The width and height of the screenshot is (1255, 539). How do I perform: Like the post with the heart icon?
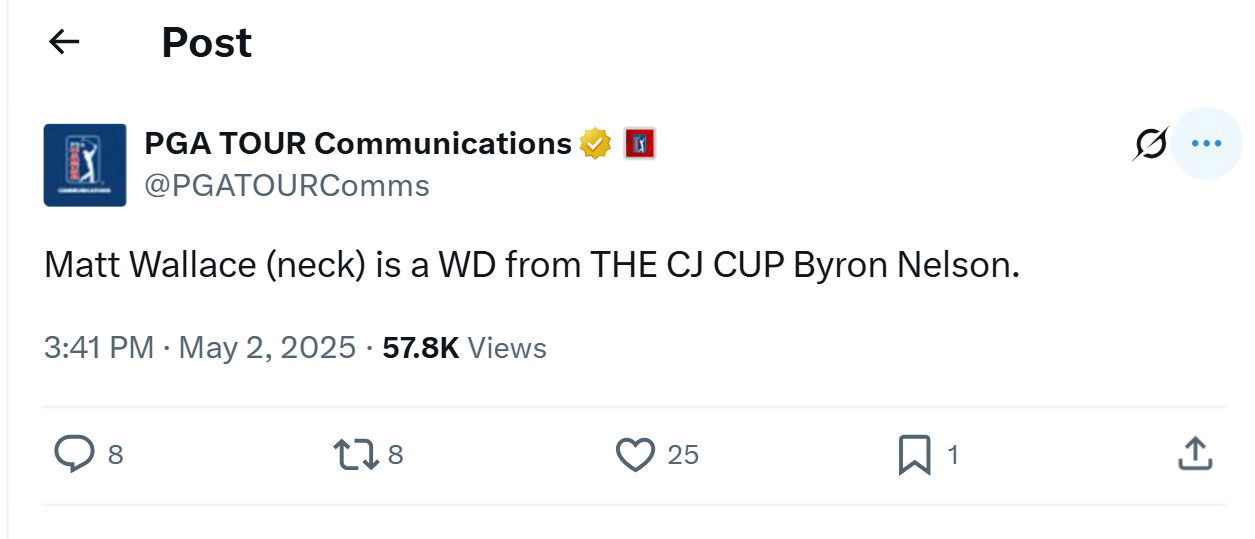coord(634,455)
